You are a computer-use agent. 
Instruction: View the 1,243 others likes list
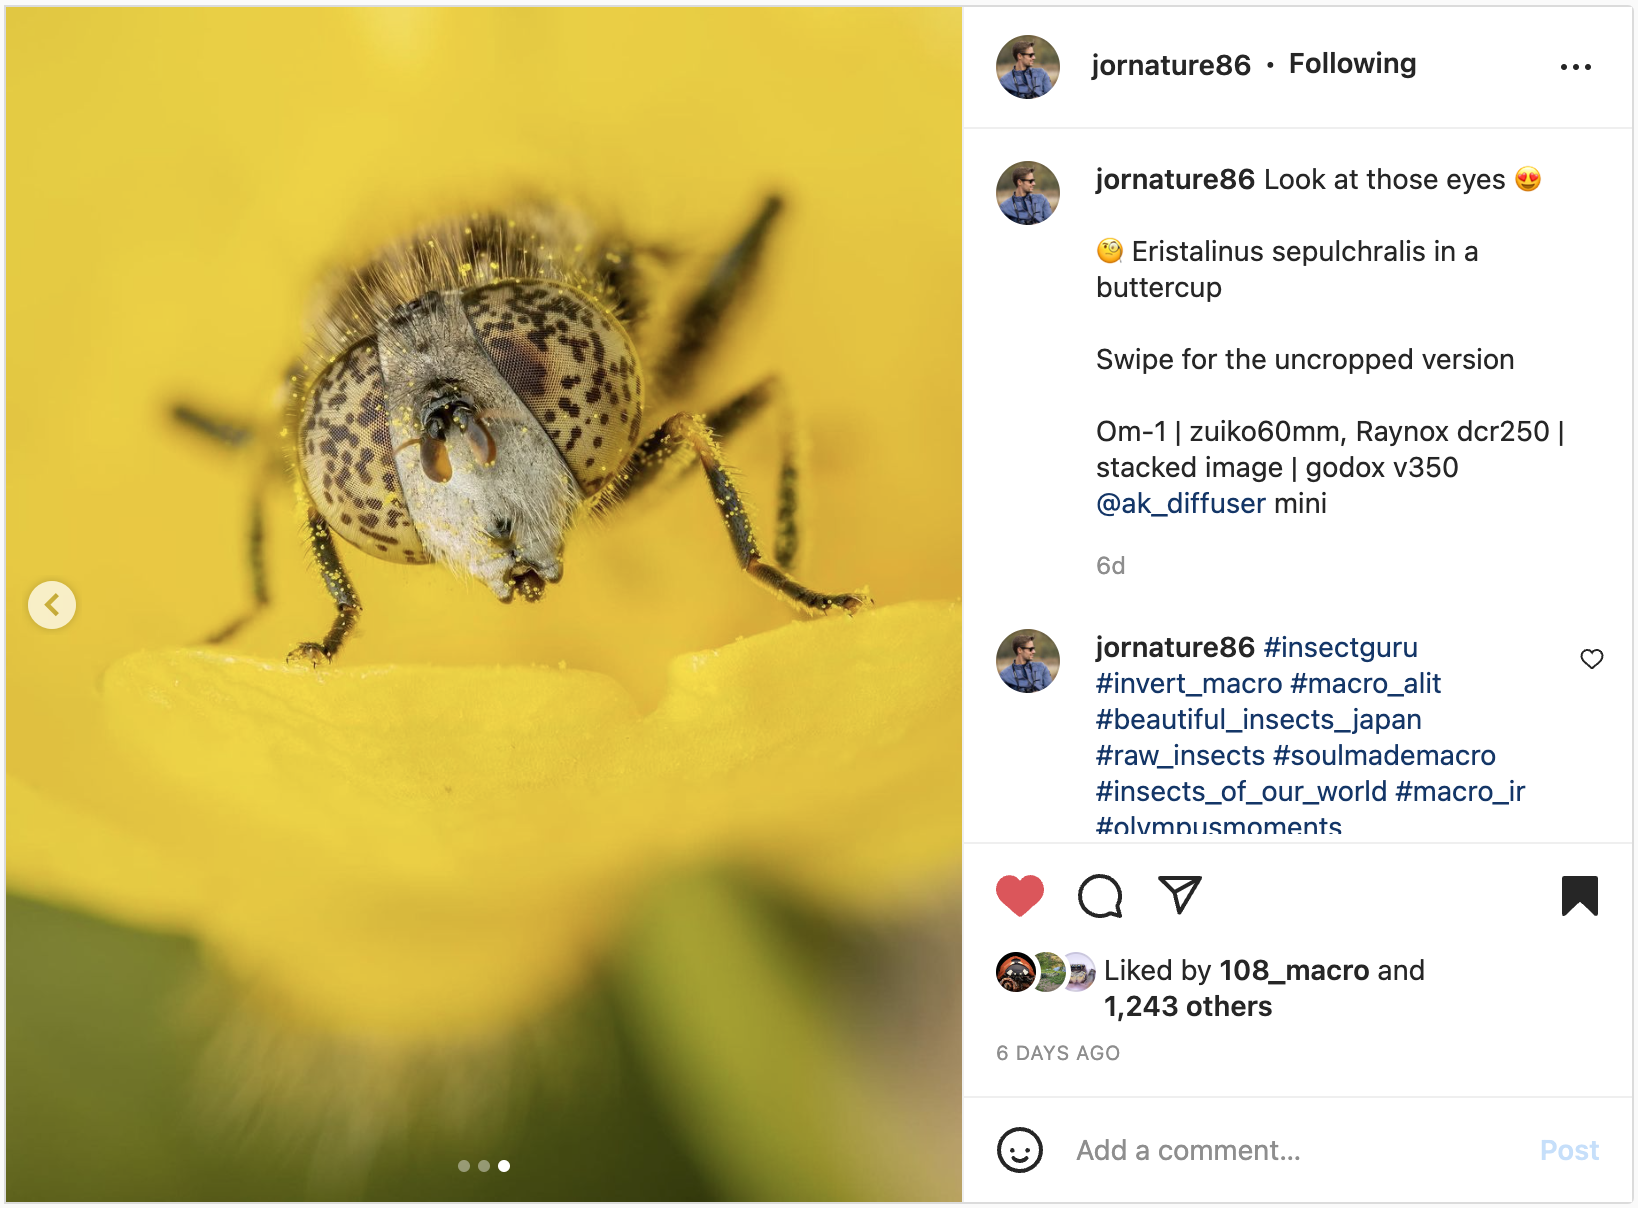click(x=1187, y=1006)
